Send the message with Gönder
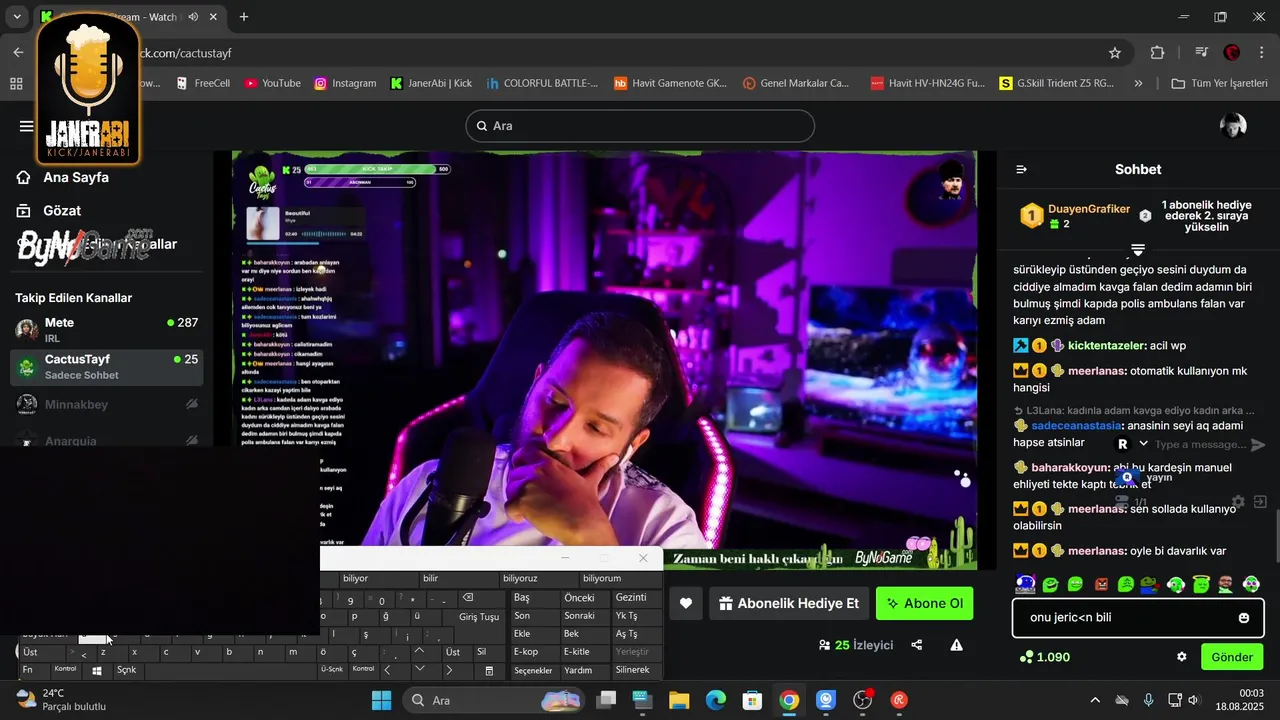Viewport: 1280px width, 720px height. [x=1232, y=657]
